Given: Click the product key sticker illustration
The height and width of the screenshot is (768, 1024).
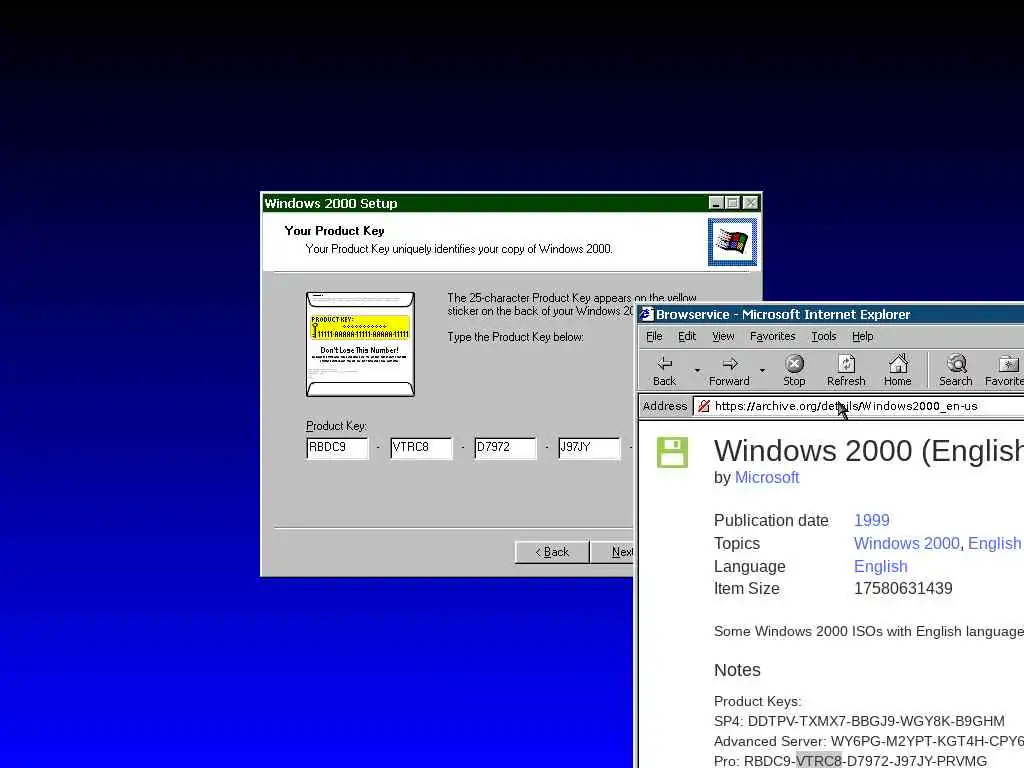Looking at the screenshot, I should tap(360, 344).
